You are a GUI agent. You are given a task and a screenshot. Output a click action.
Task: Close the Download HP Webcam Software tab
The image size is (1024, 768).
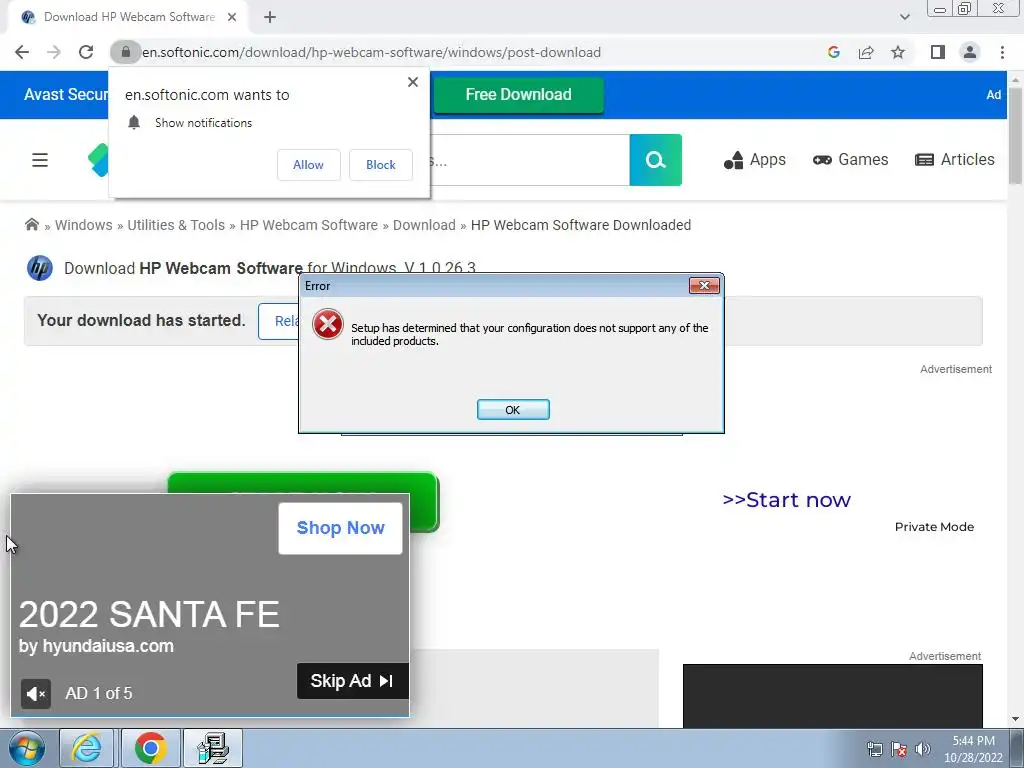point(232,17)
